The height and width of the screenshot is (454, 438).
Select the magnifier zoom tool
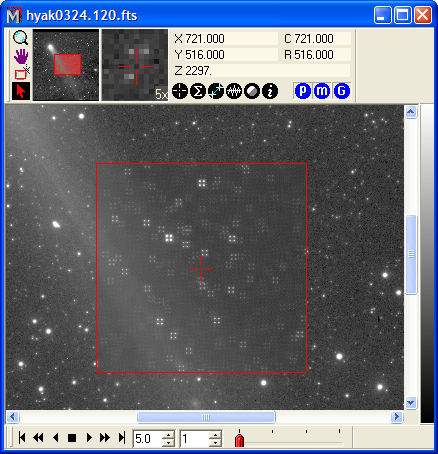click(21, 38)
